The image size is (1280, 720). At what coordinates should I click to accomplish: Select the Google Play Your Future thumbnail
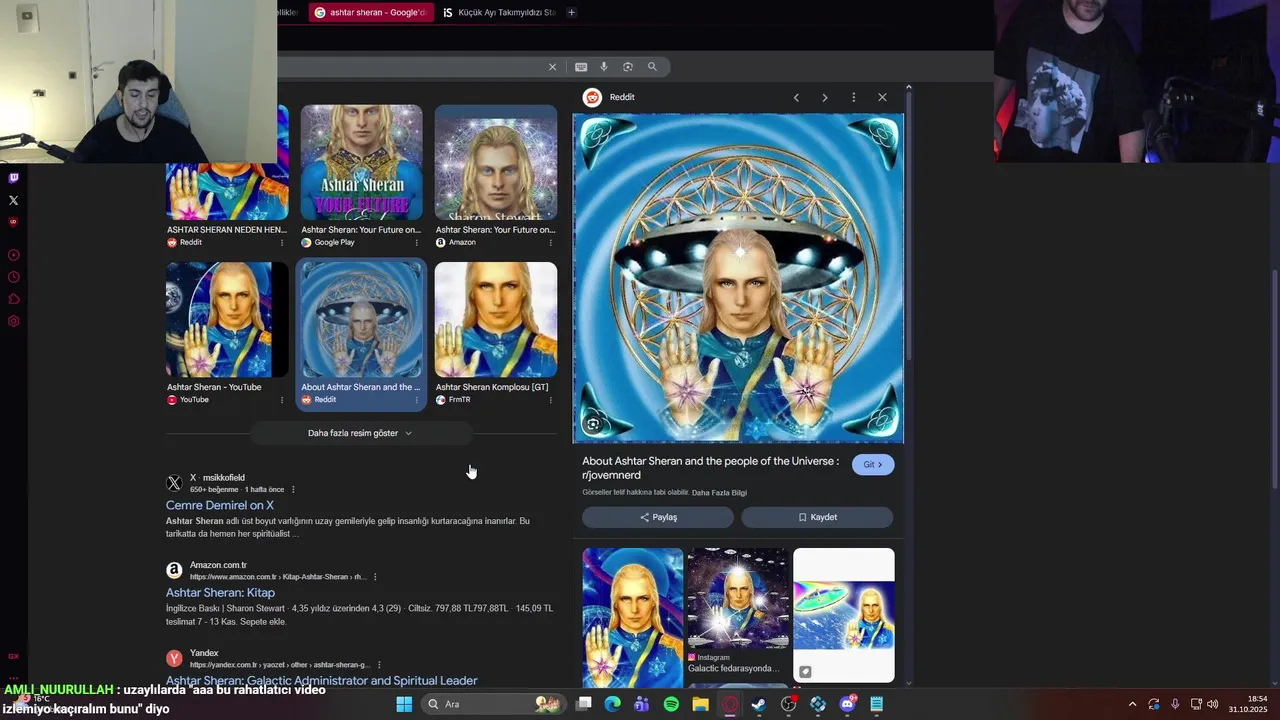pyautogui.click(x=362, y=162)
